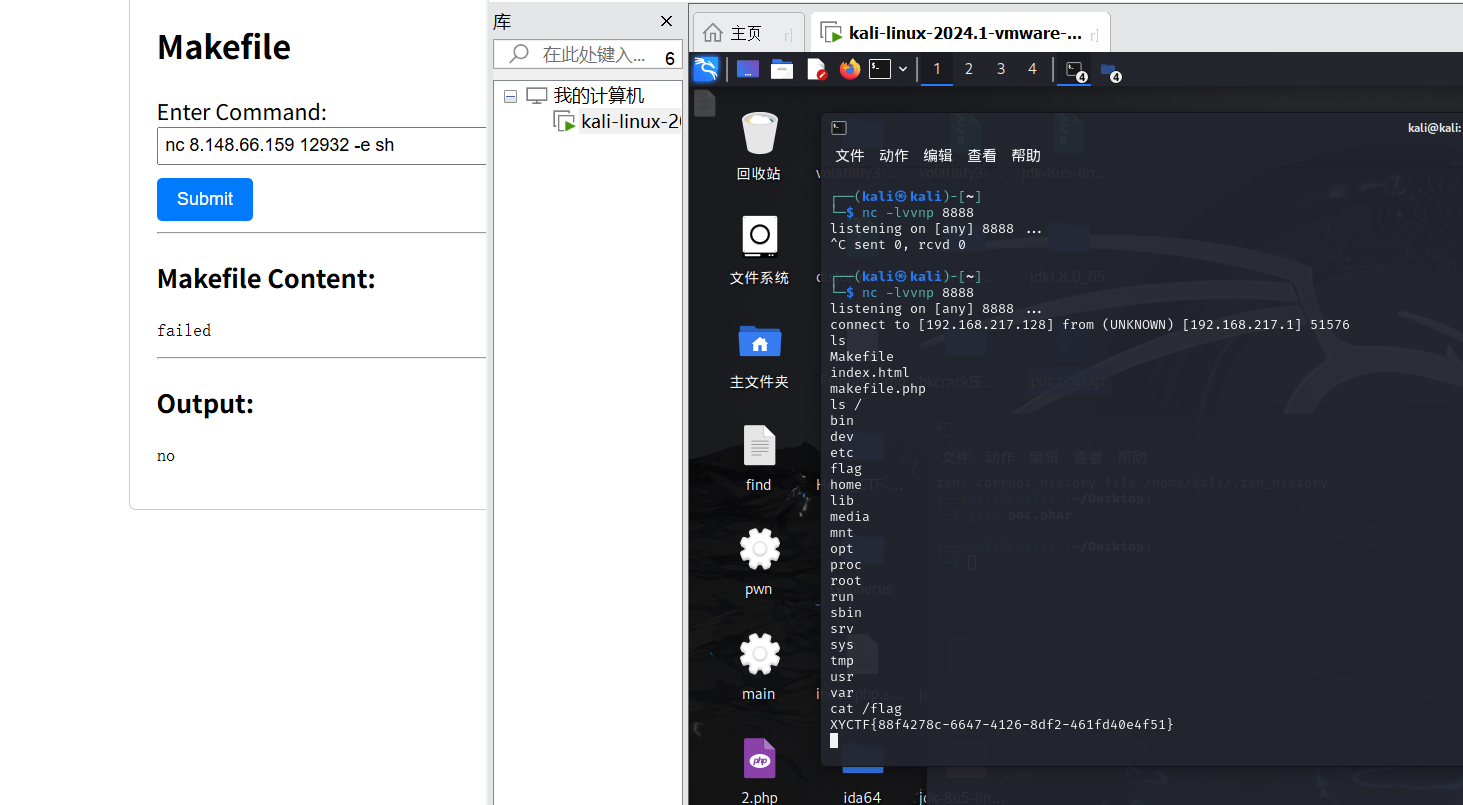The image size is (1463, 805).
Task: Switch to workspace 4
Action: point(1033,69)
